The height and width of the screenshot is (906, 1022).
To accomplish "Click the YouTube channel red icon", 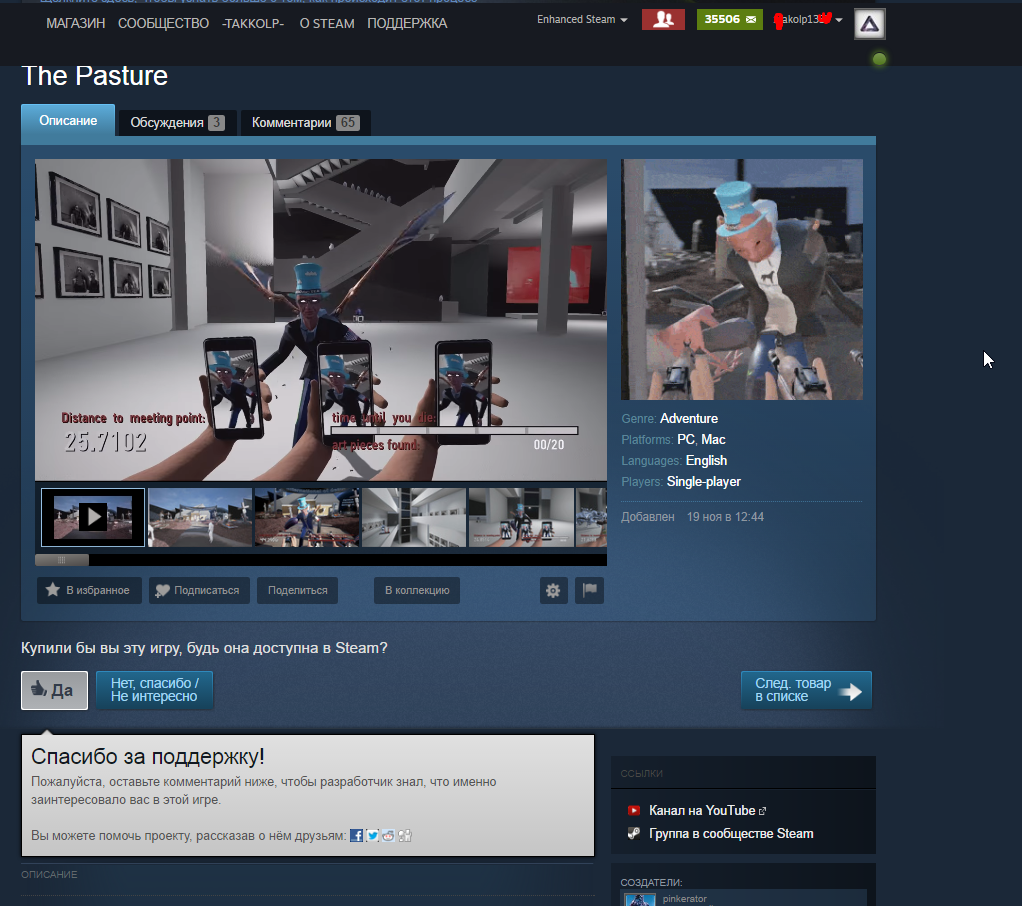I will pyautogui.click(x=634, y=810).
